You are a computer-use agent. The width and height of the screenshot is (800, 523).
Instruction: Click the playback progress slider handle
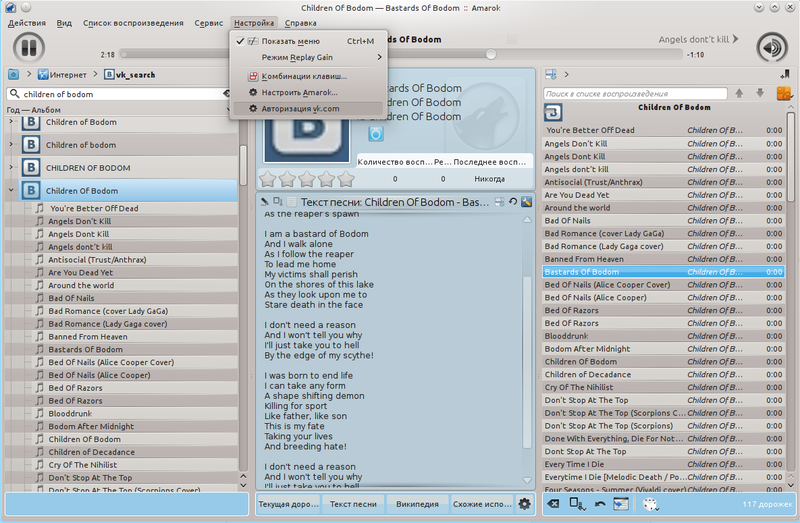click(491, 54)
